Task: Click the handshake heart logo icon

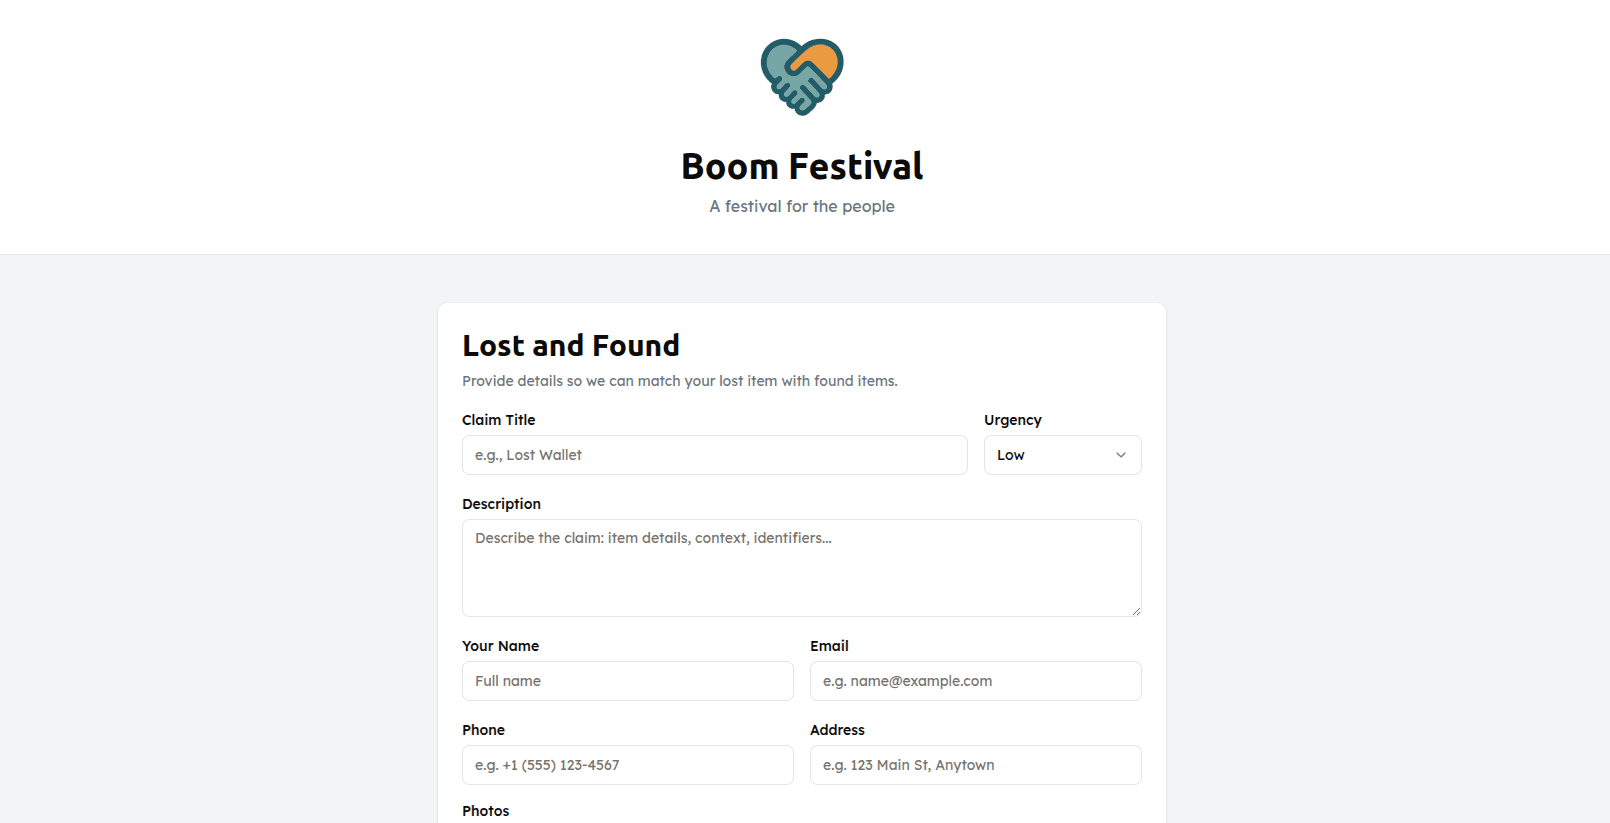Action: (800, 75)
